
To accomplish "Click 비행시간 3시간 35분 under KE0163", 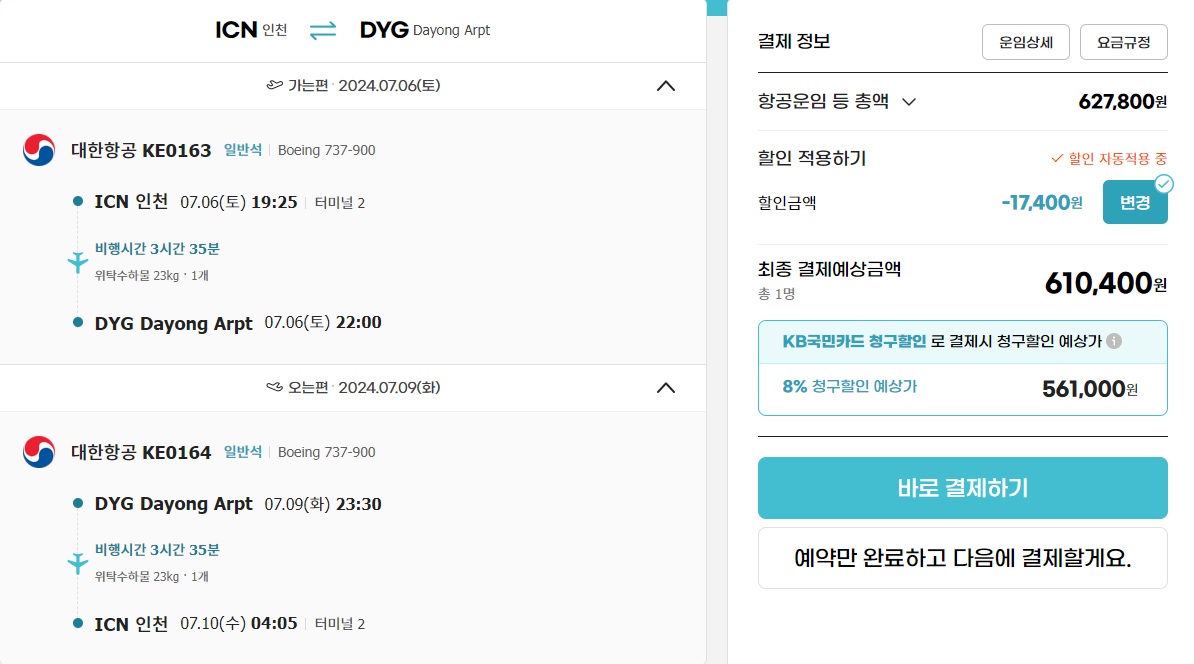I will pyautogui.click(x=157, y=249).
